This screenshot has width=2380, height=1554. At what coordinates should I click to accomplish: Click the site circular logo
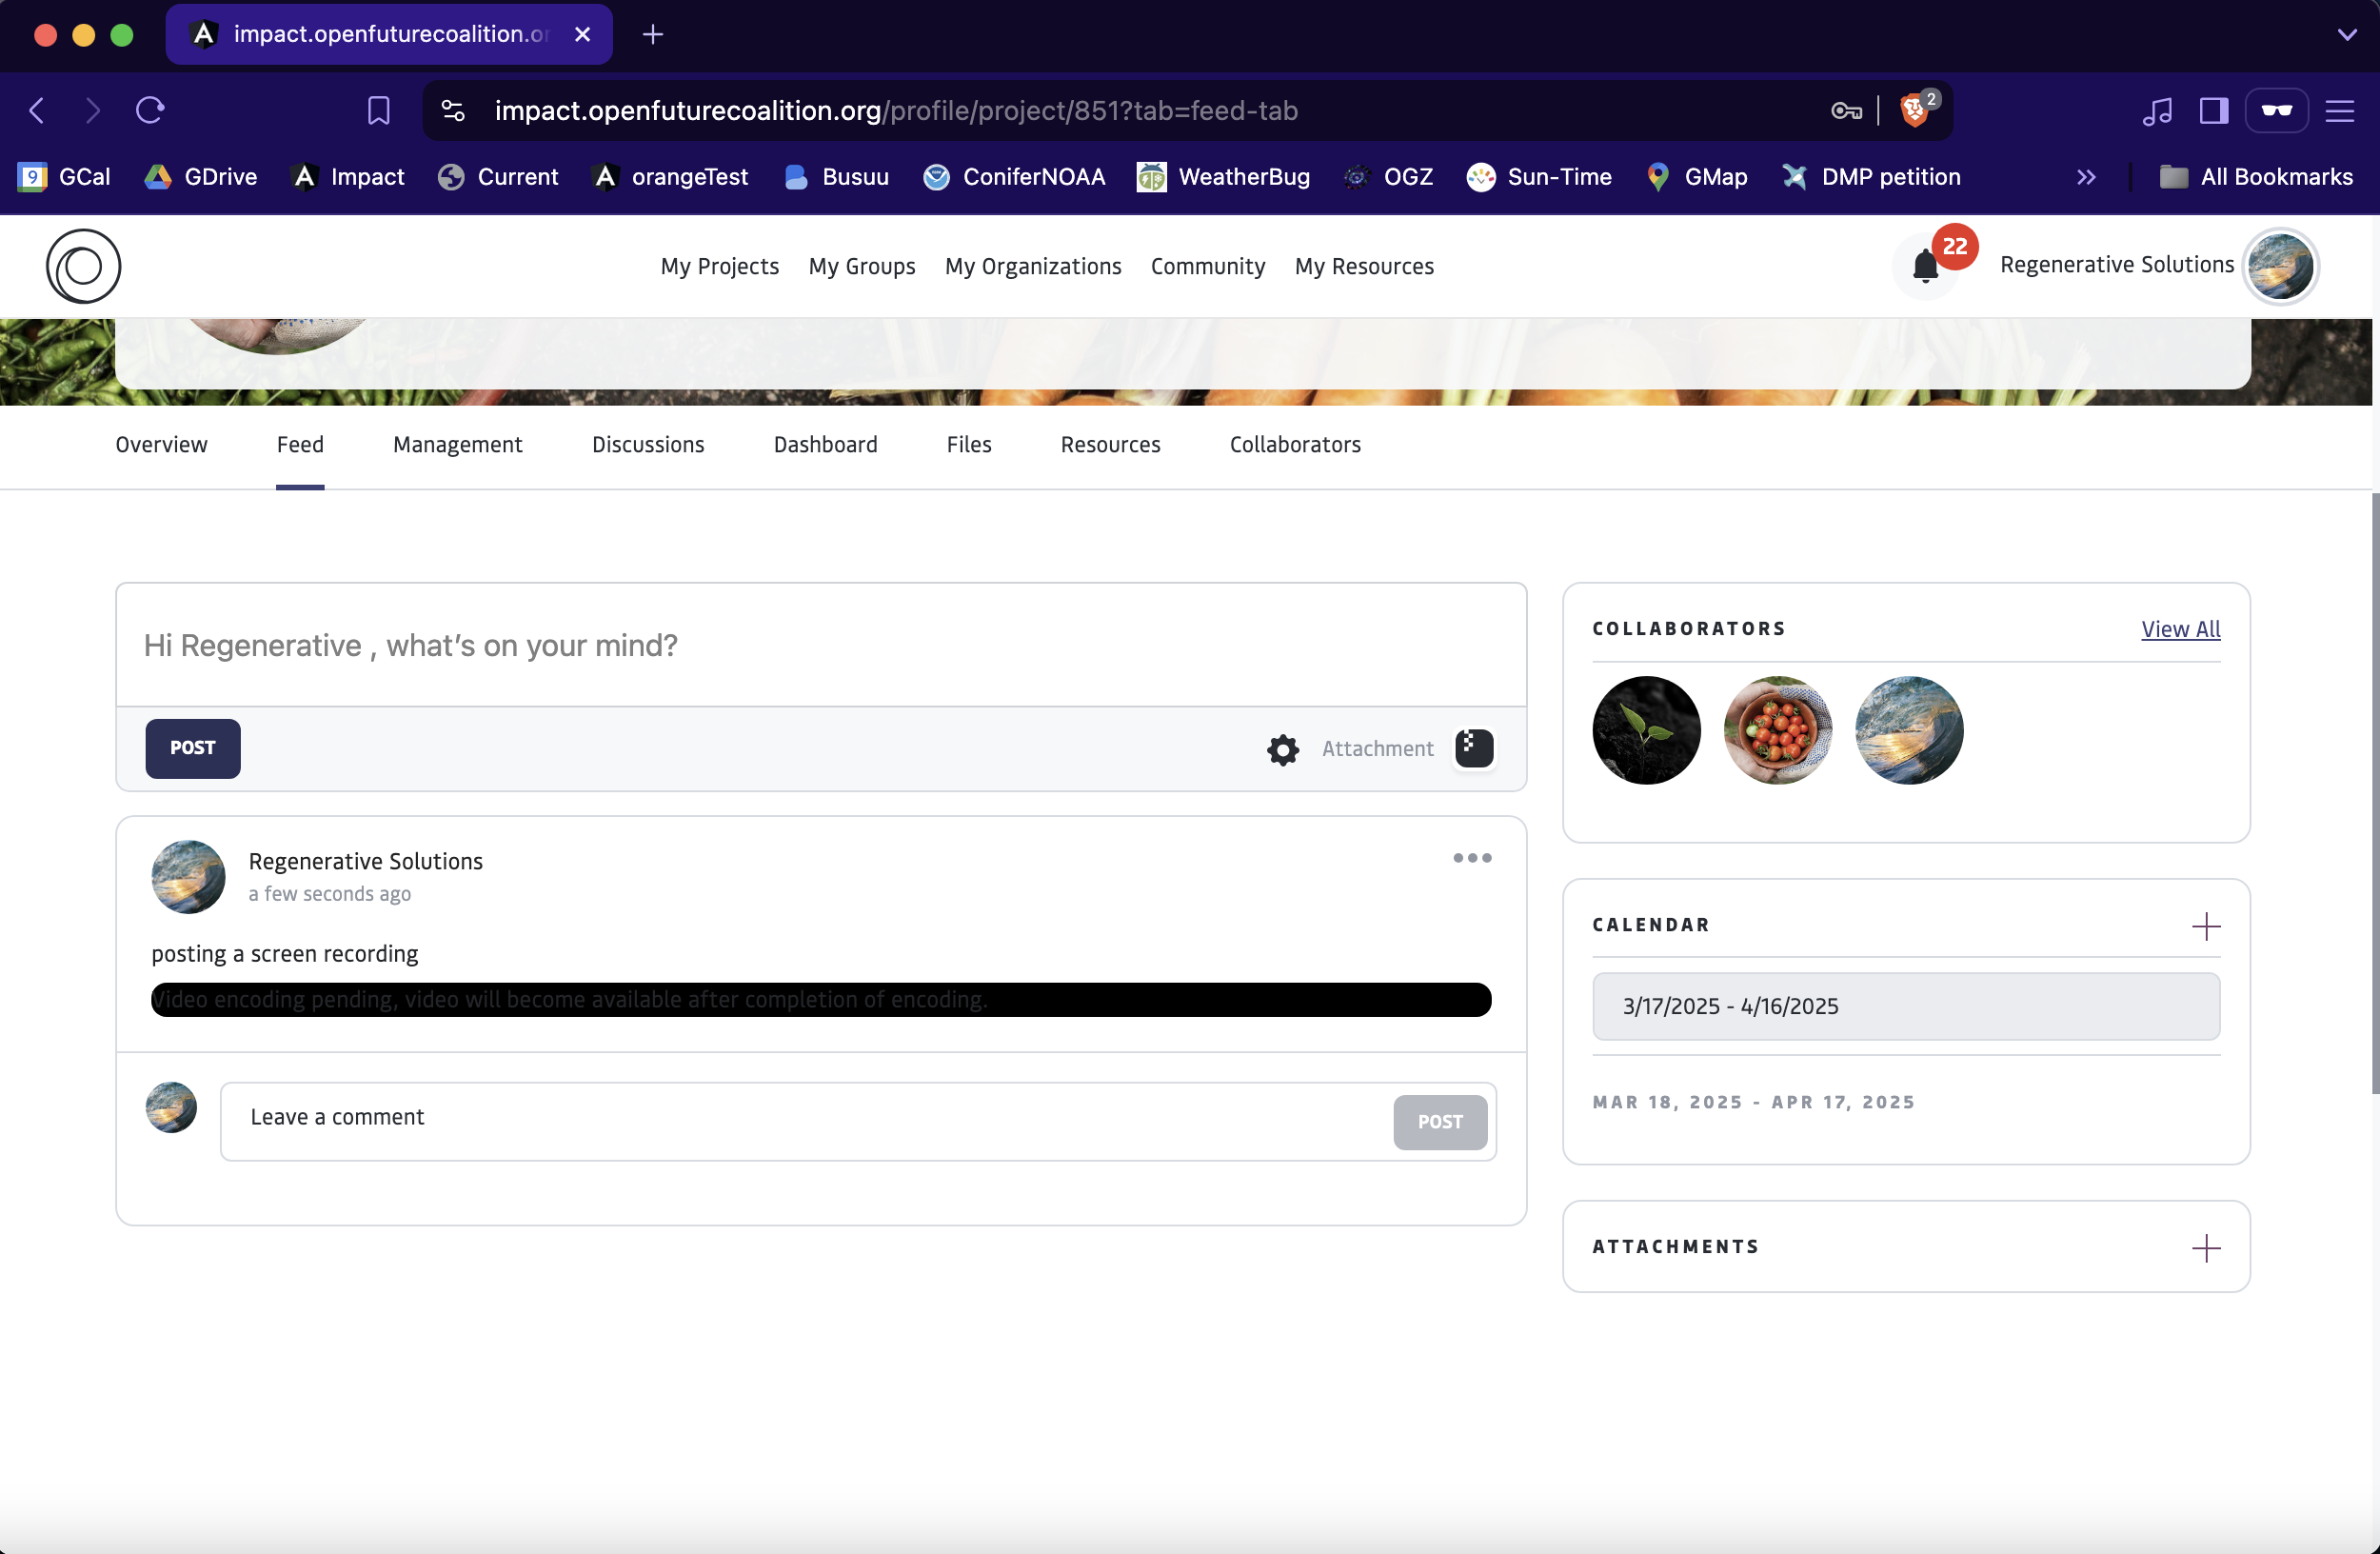[x=83, y=266]
